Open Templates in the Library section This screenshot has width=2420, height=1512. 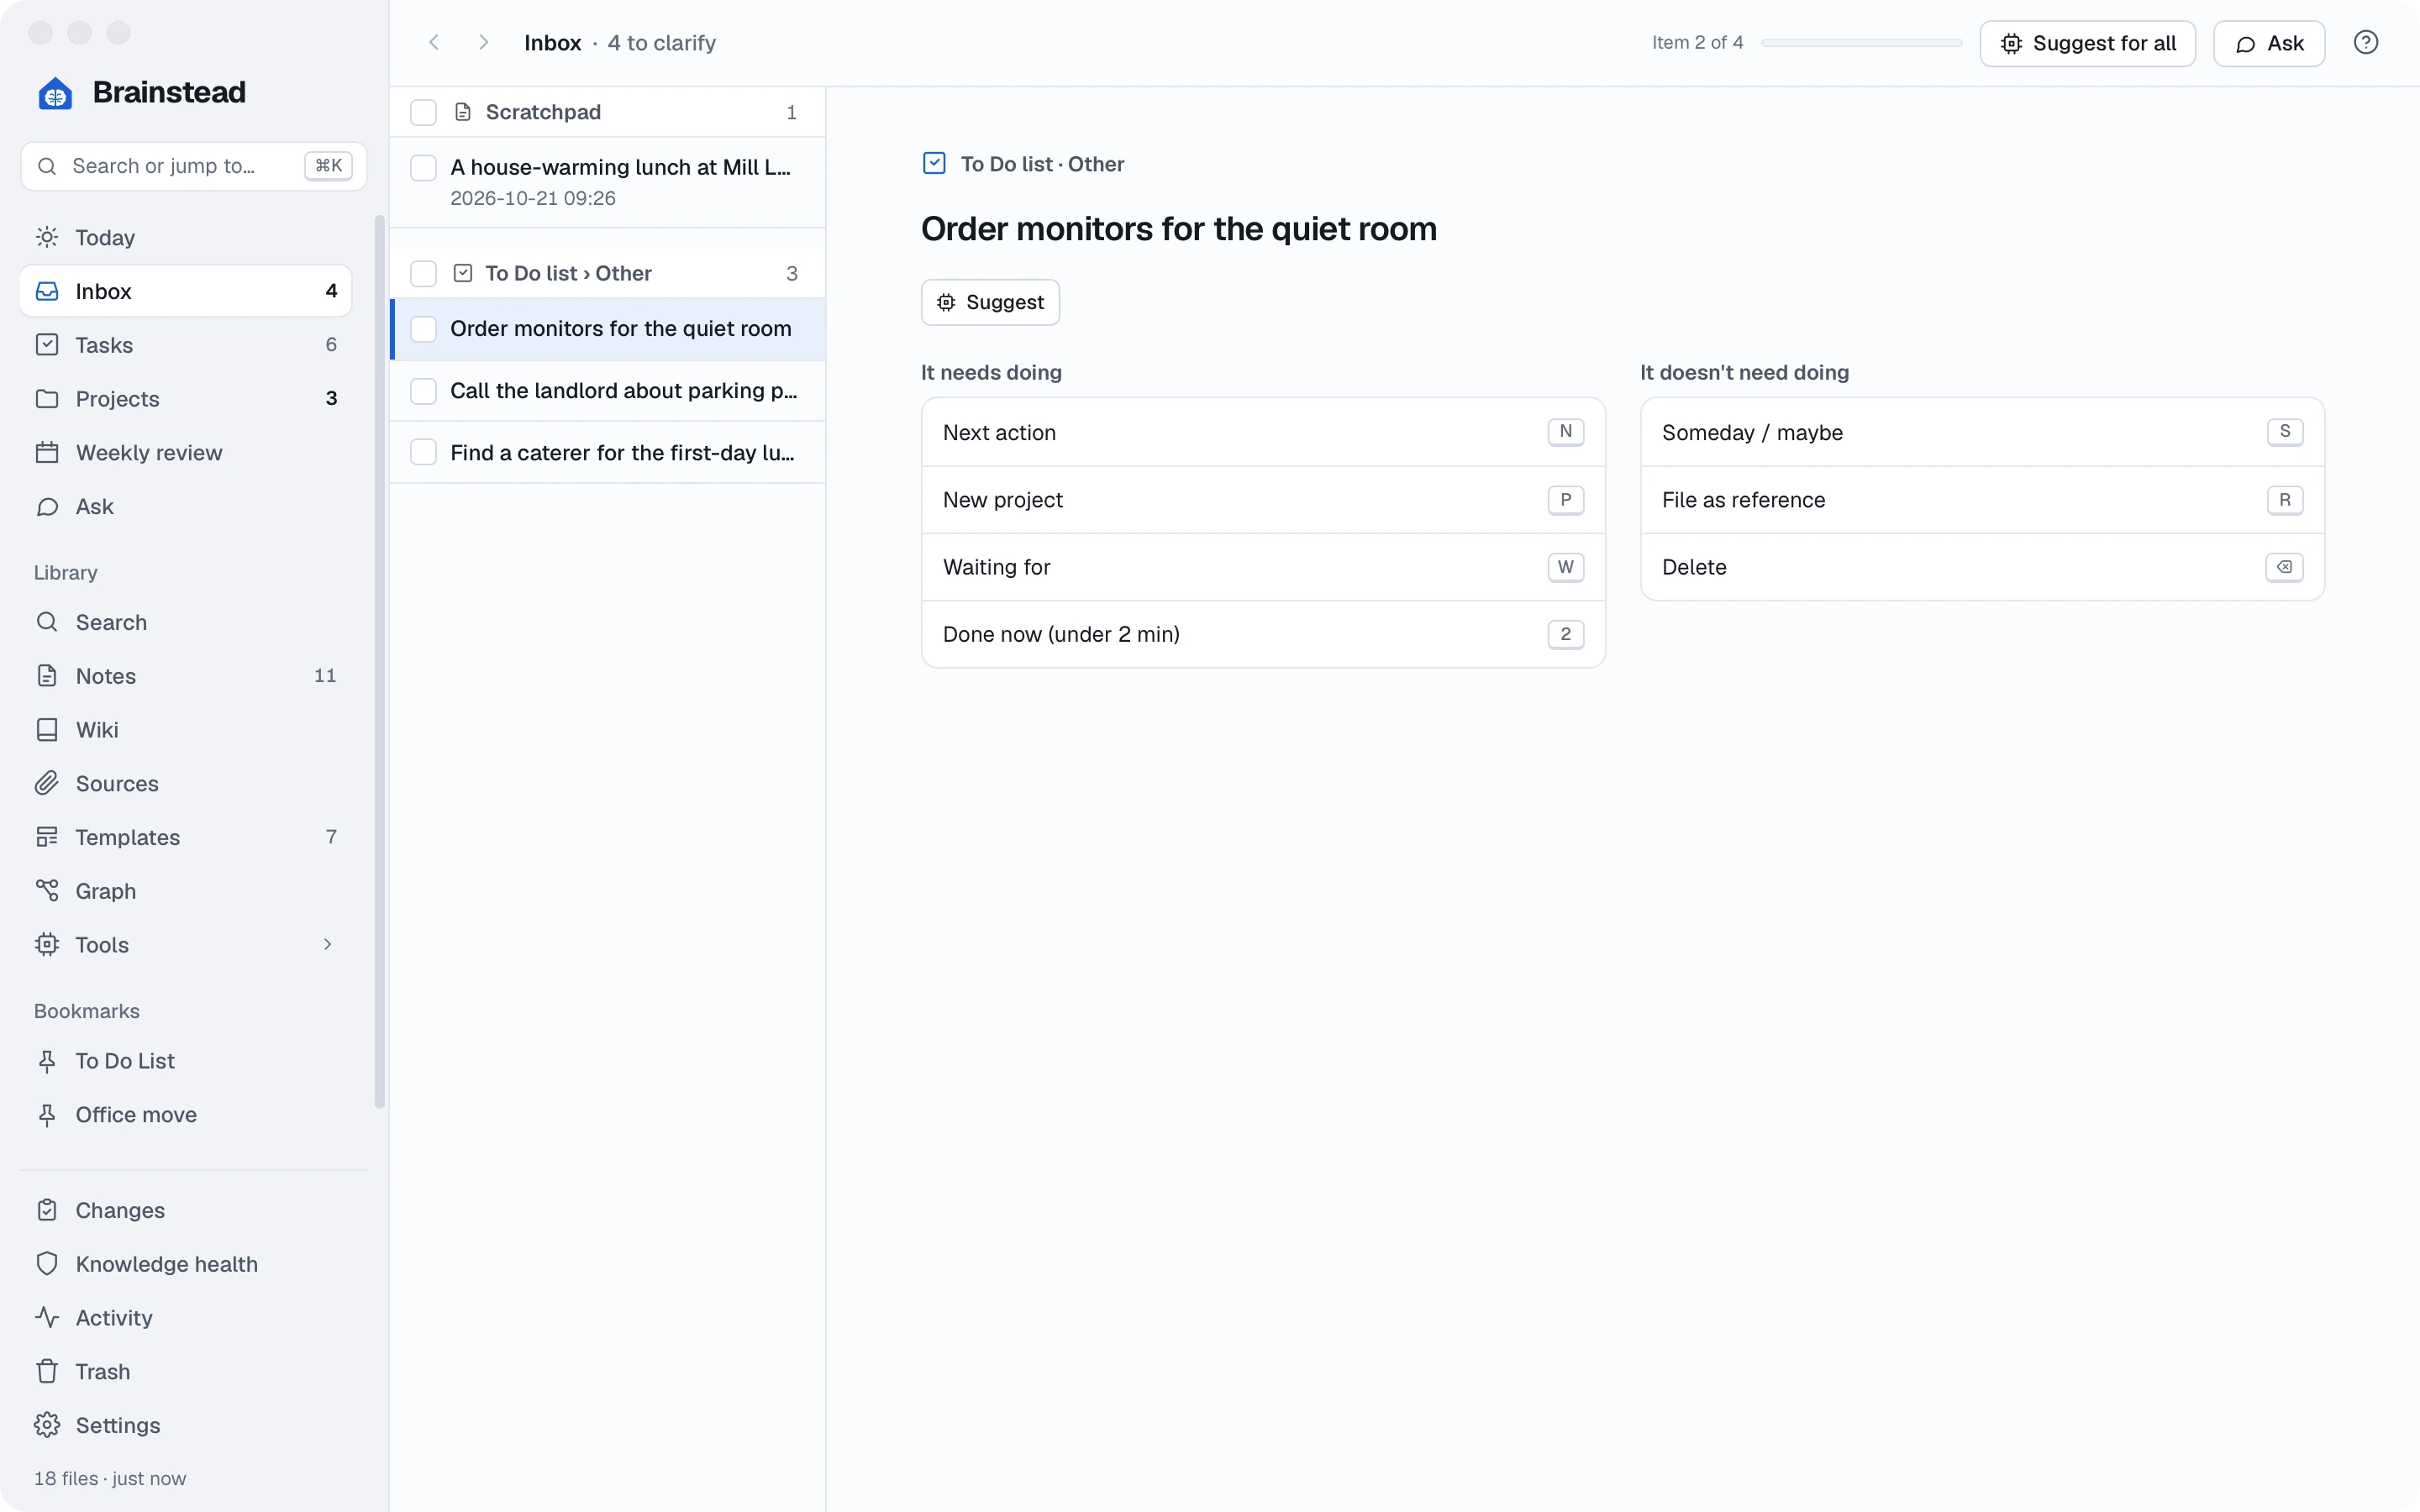[186, 838]
